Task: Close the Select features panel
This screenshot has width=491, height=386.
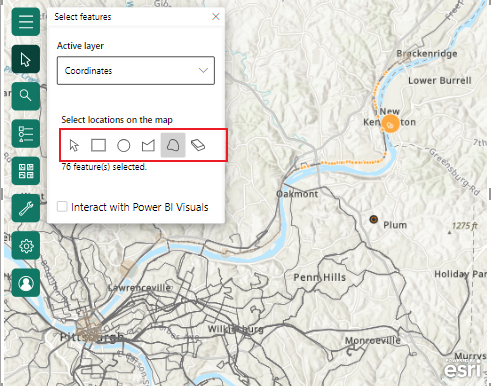Action: [x=216, y=17]
